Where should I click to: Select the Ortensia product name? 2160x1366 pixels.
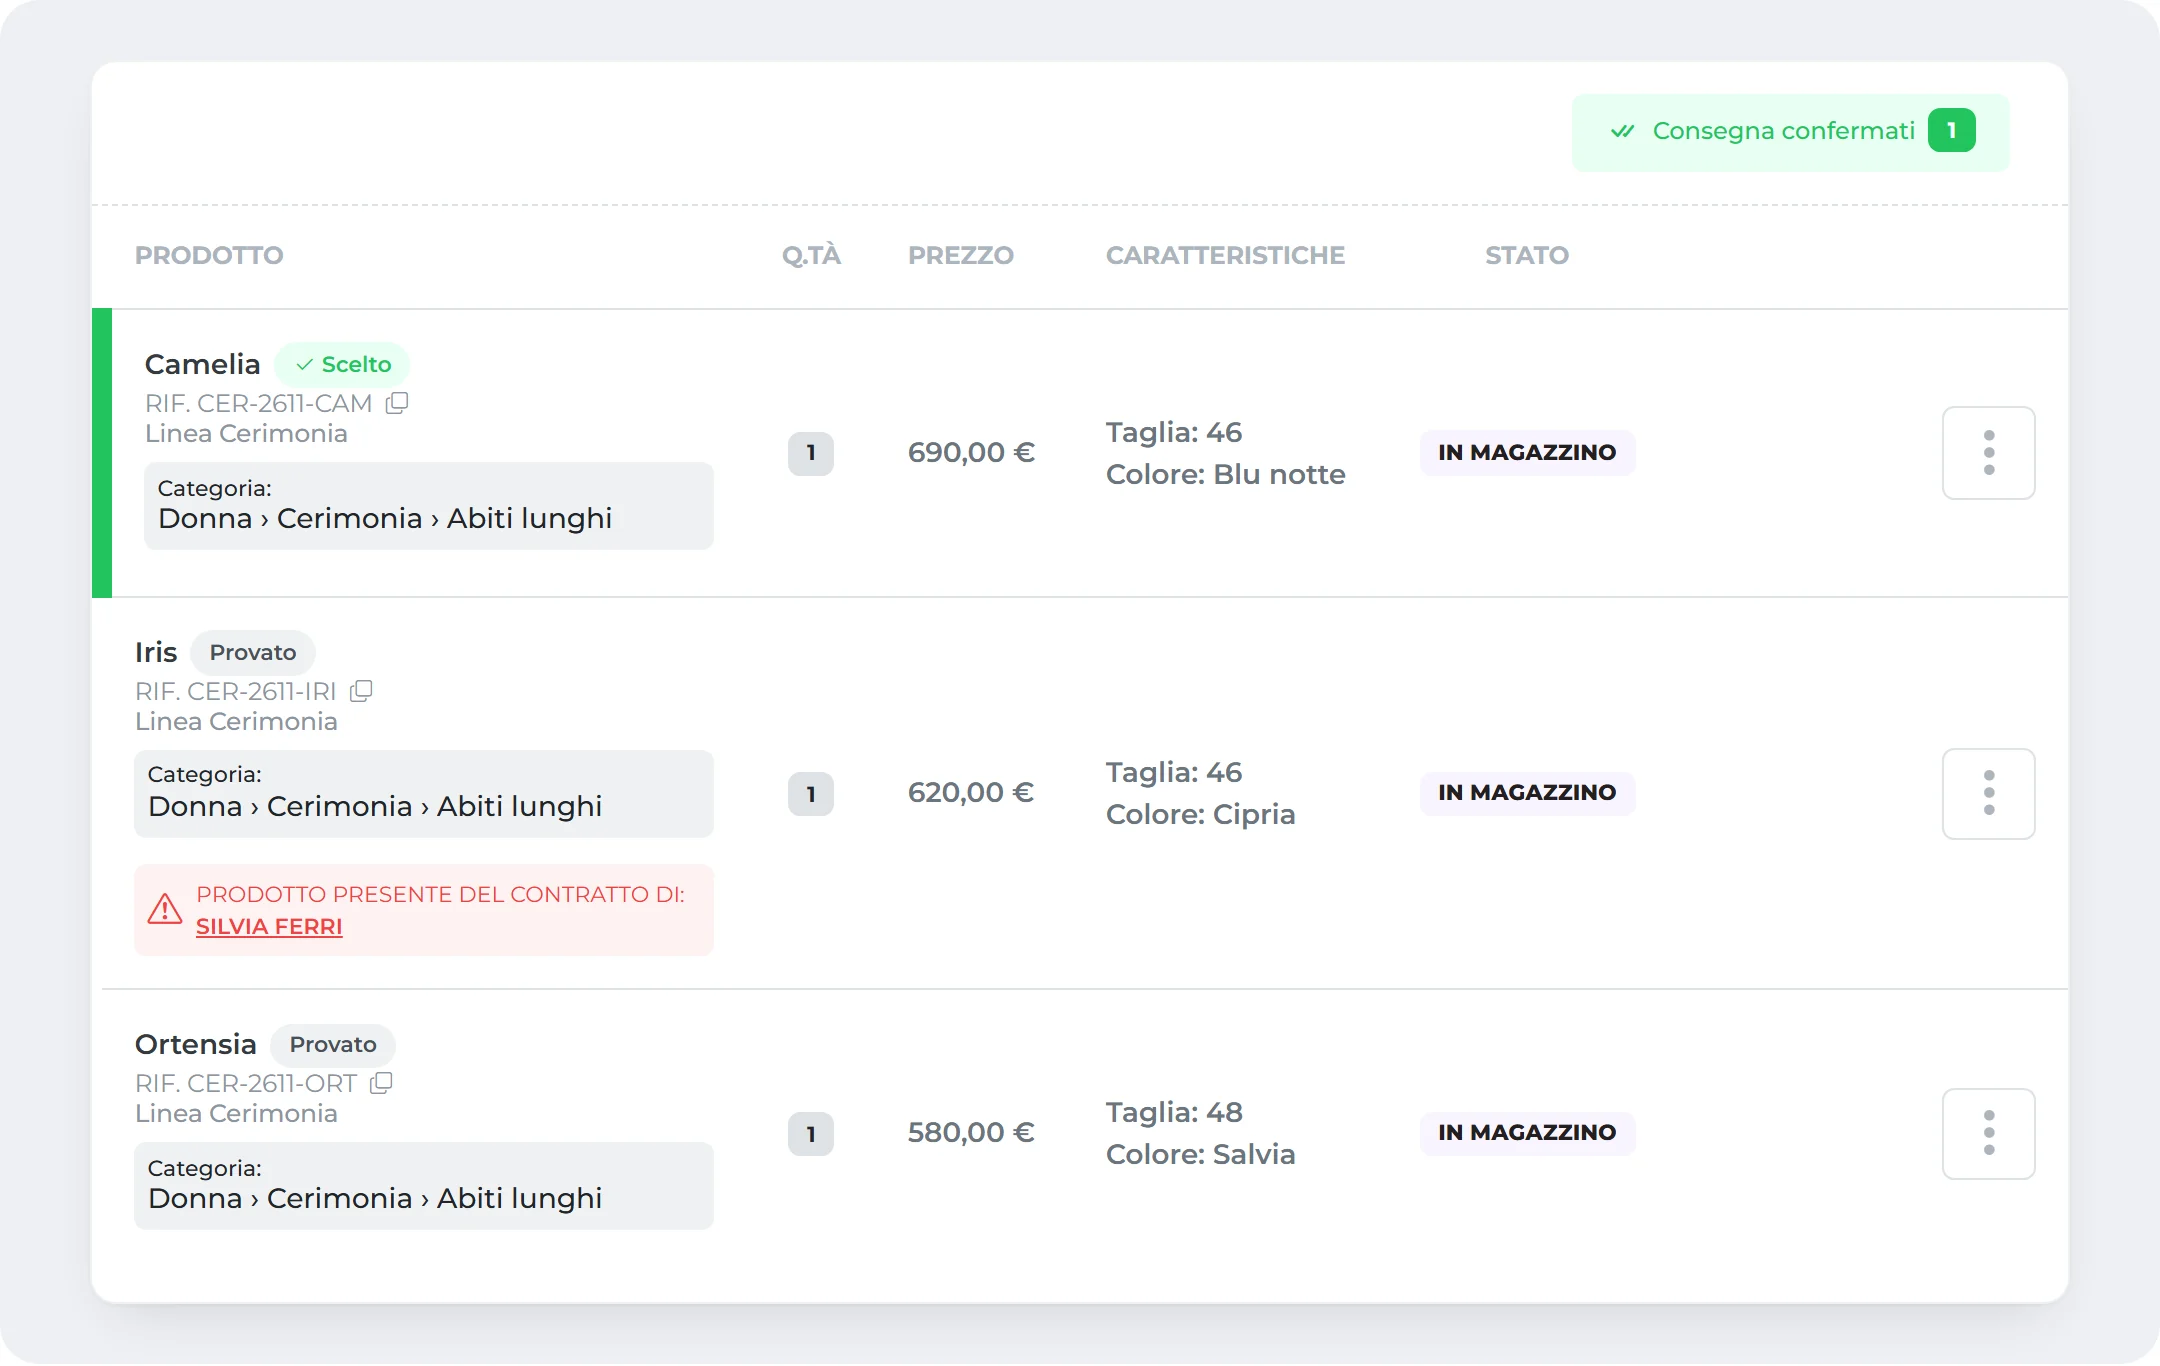(196, 1044)
